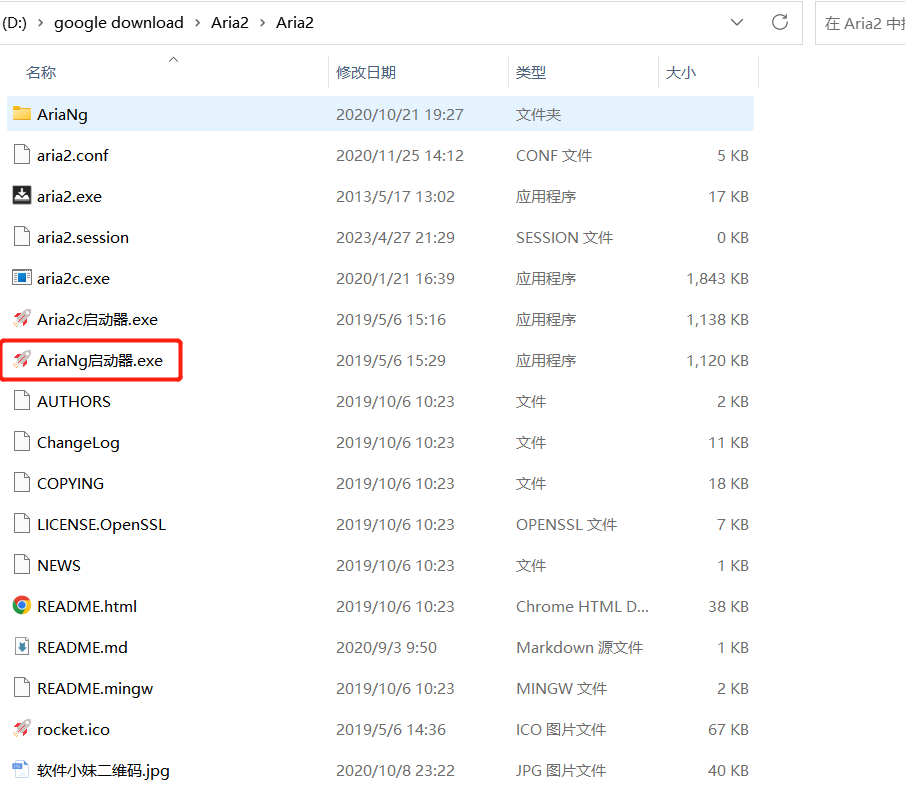905x800 pixels.
Task: Select the aria2.conf file name
Action: point(73,155)
